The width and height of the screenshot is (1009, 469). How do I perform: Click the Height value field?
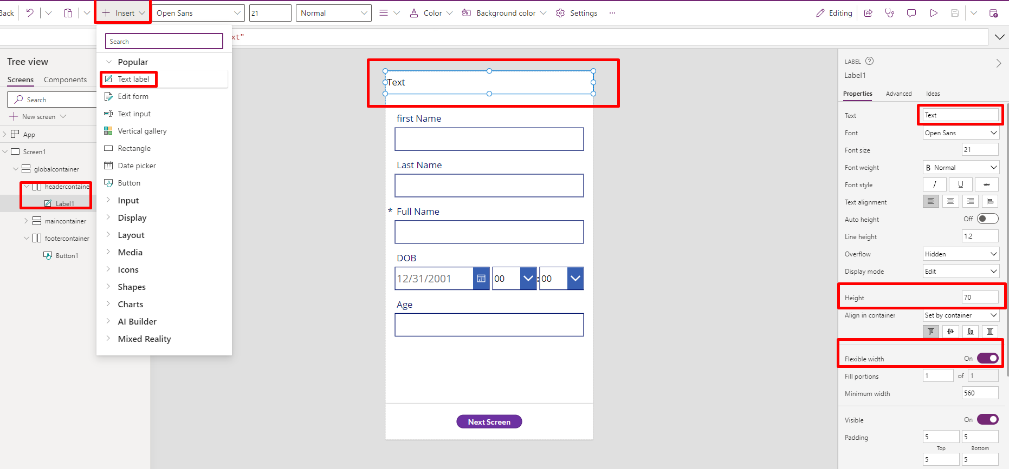tap(980, 298)
